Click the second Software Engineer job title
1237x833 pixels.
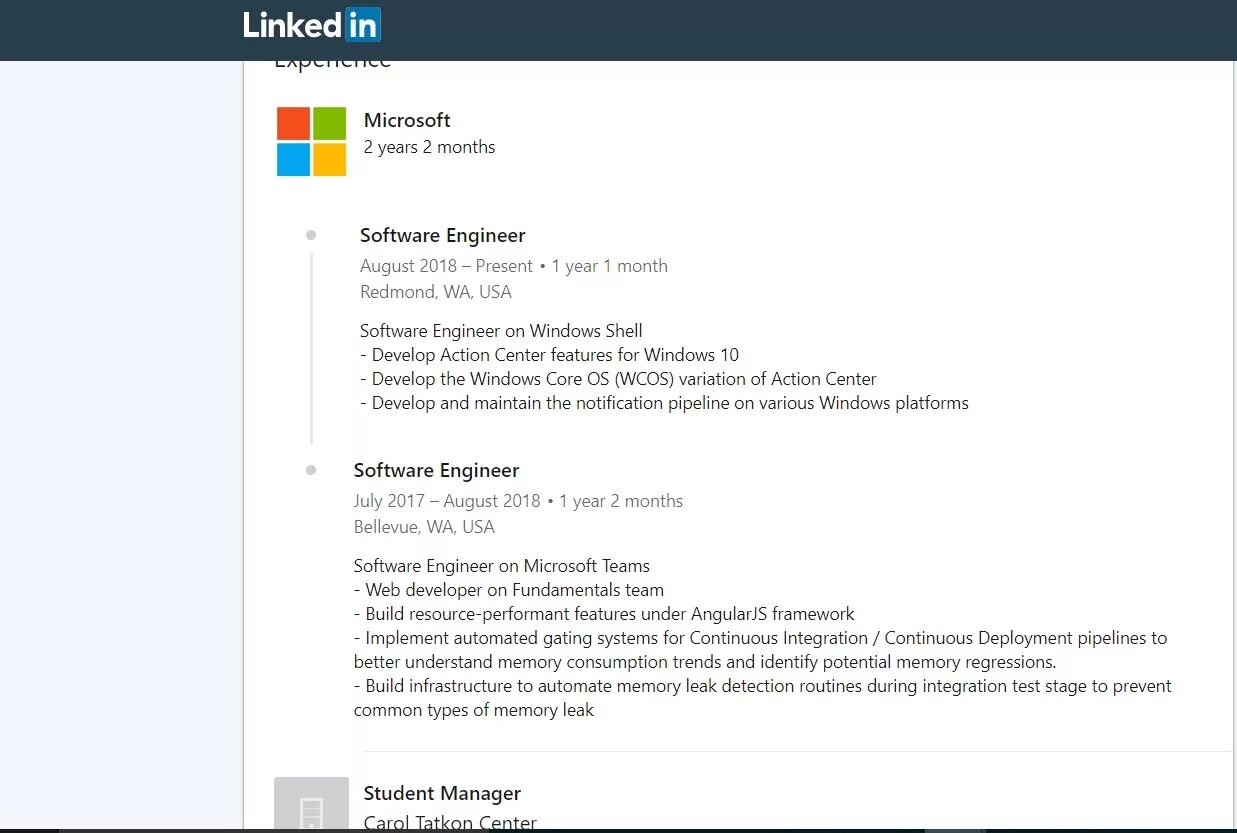pyautogui.click(x=436, y=470)
